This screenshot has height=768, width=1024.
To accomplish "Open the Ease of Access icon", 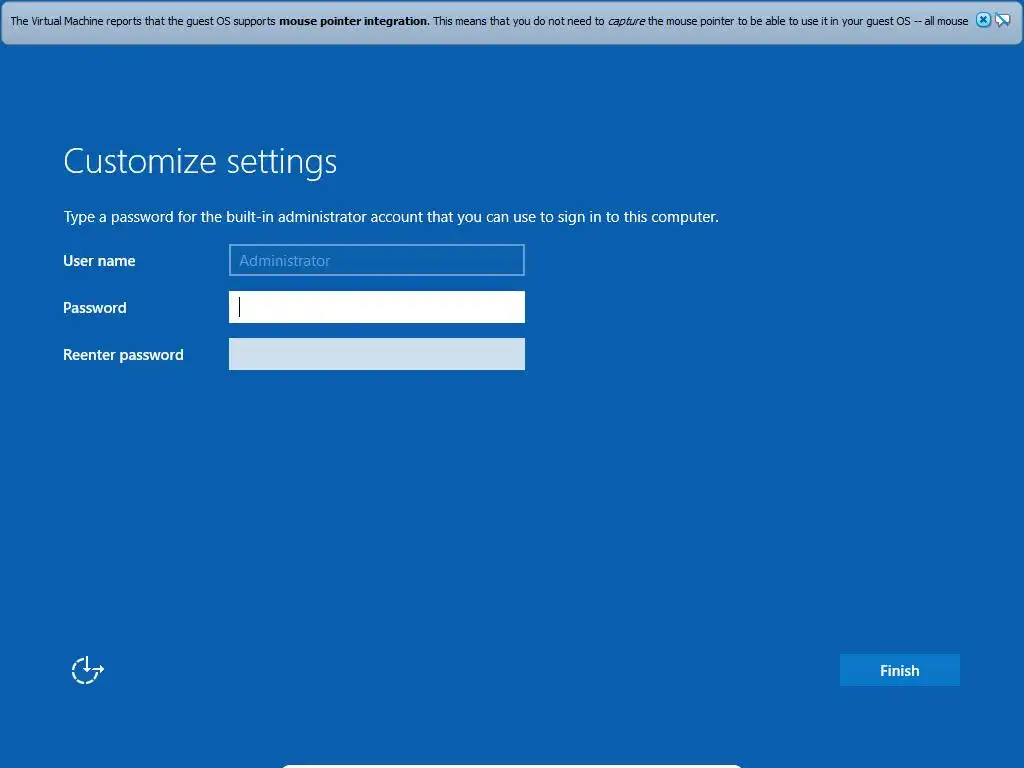I will 88,670.
